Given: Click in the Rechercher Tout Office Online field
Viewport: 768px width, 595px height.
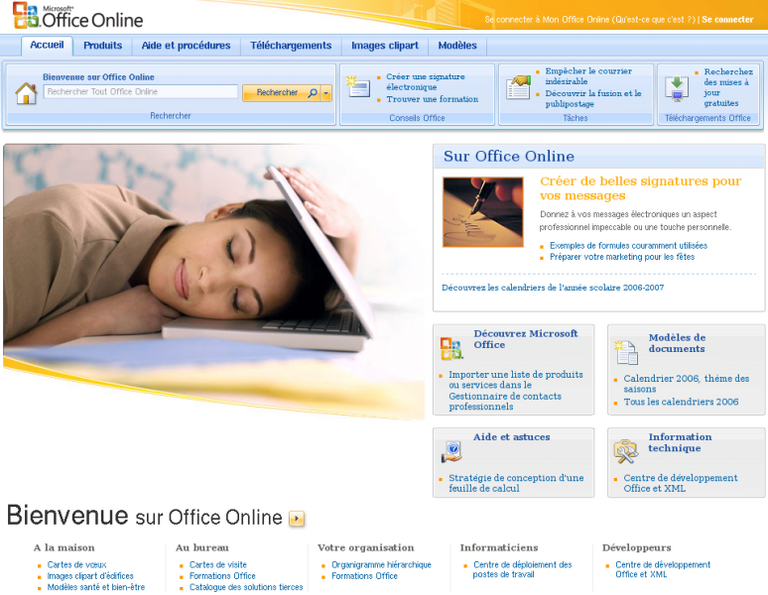Looking at the screenshot, I should point(141,92).
